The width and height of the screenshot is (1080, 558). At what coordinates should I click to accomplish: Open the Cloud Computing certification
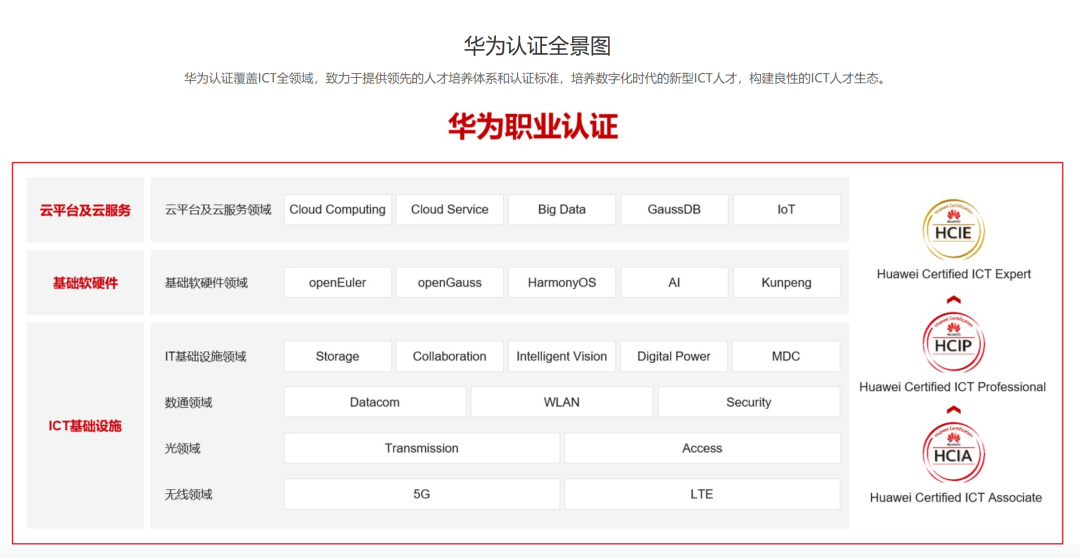pyautogui.click(x=338, y=209)
